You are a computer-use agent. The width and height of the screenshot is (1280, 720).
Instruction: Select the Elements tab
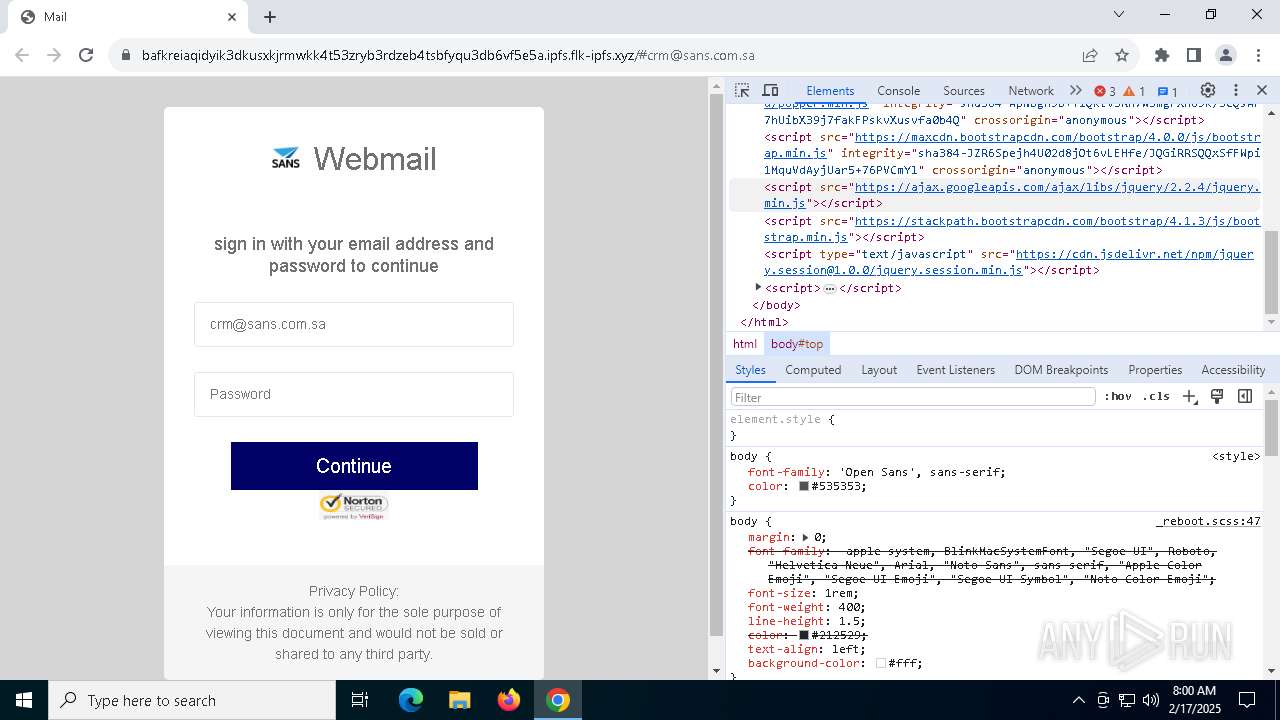[x=830, y=90]
